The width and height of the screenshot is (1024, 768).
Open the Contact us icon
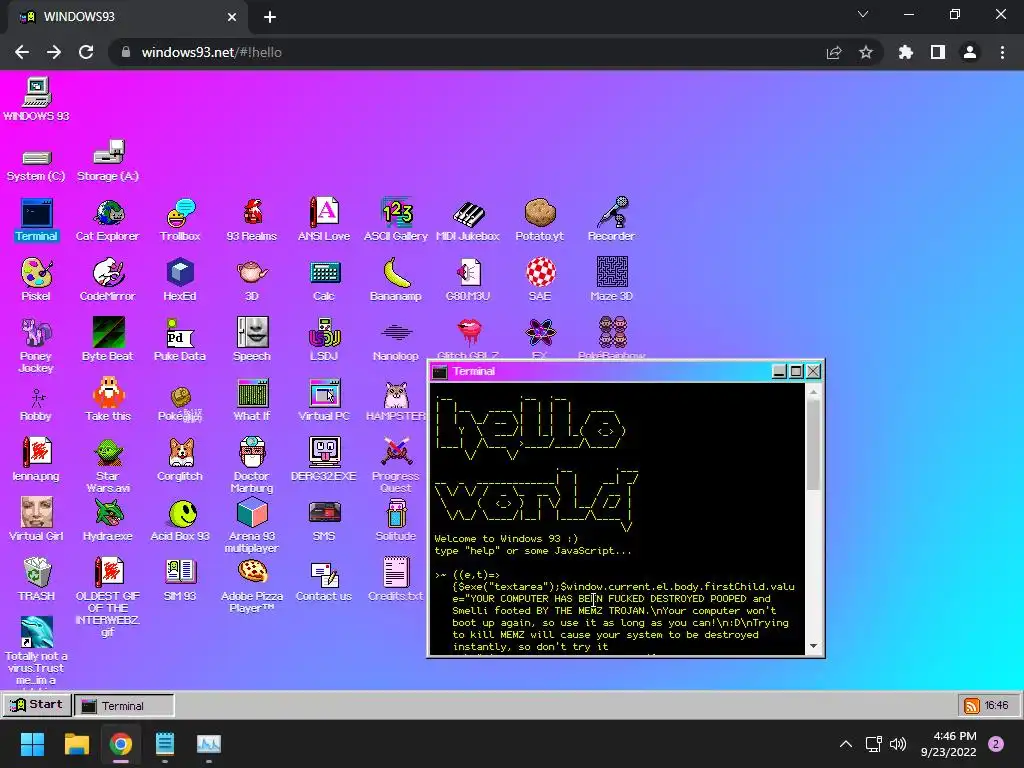[x=324, y=574]
